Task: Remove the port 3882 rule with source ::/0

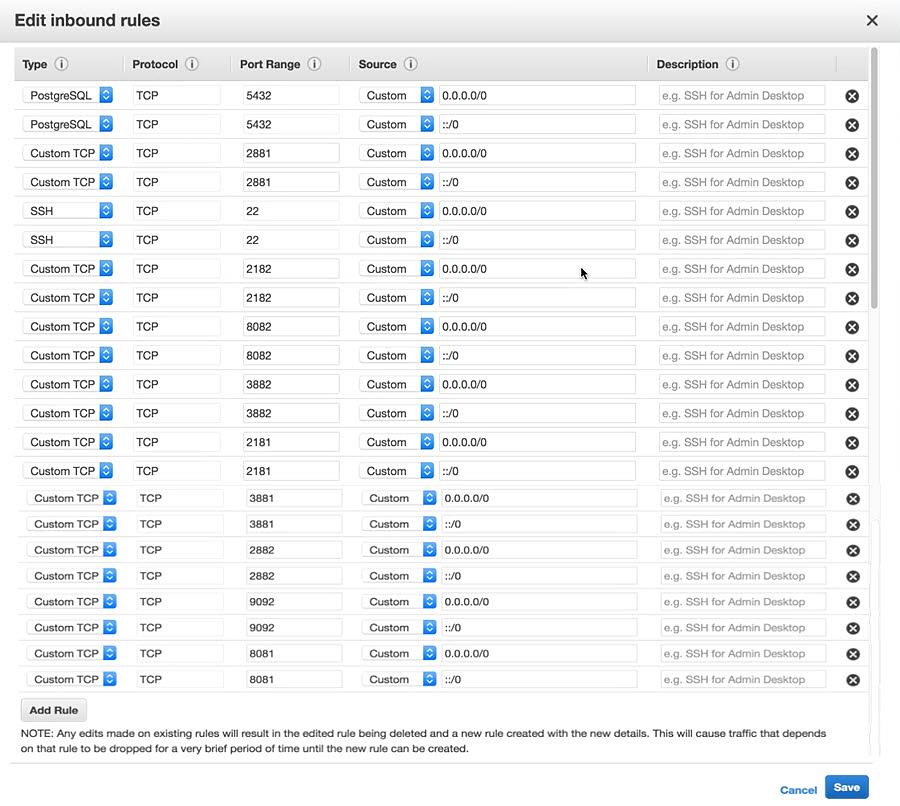Action: 852,414
